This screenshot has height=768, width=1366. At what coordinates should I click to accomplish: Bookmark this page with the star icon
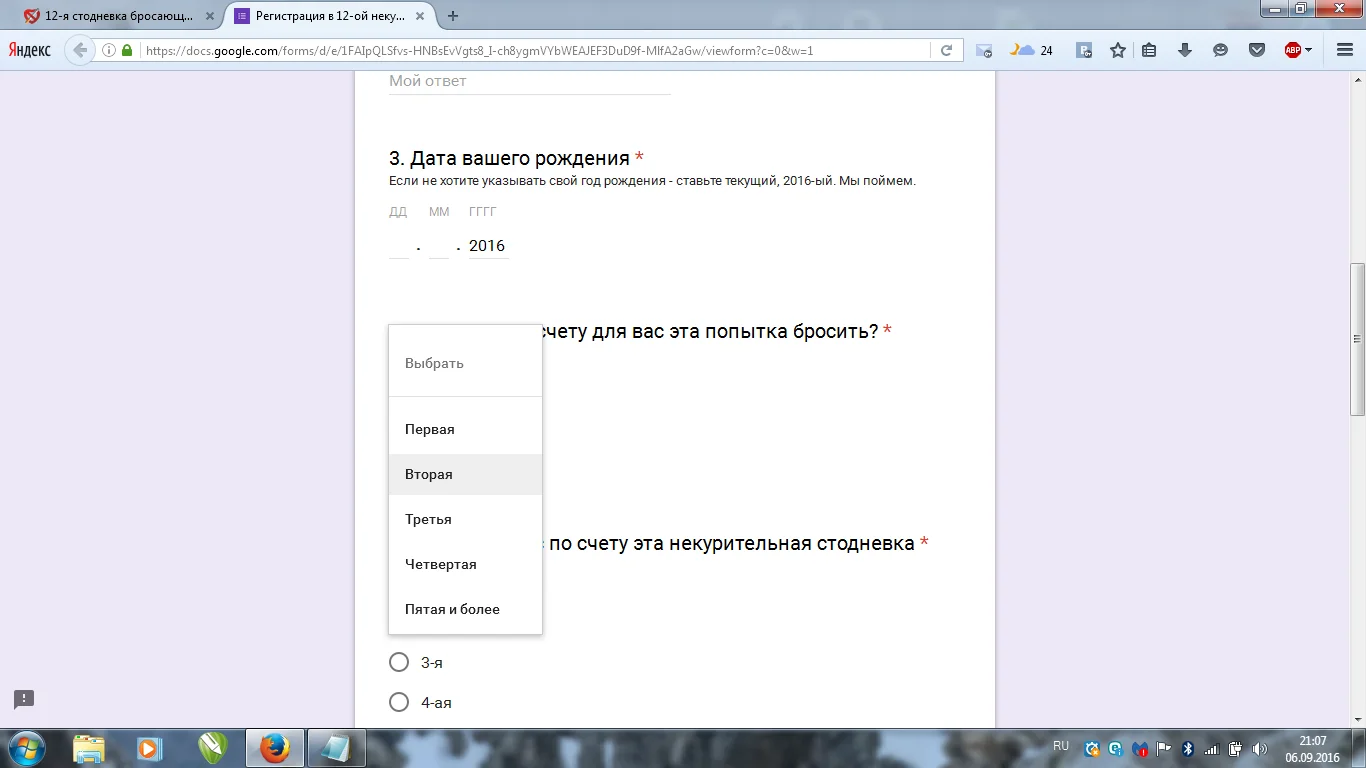[x=1118, y=50]
